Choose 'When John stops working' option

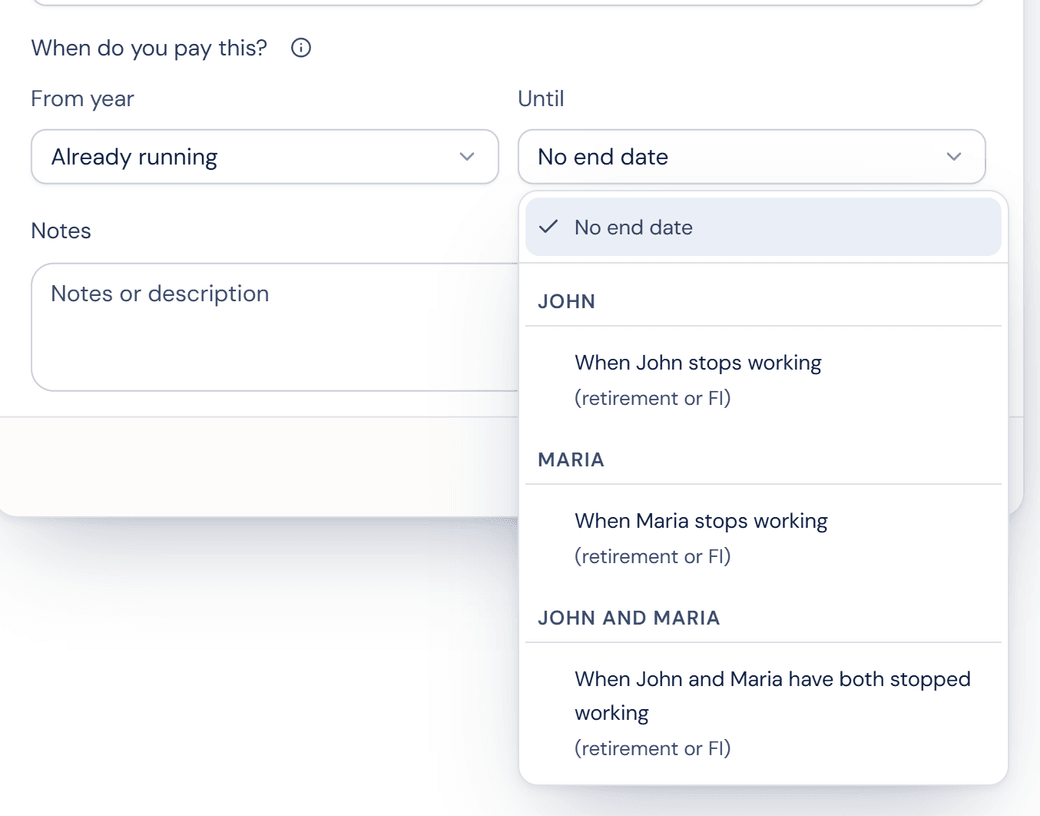tap(763, 379)
